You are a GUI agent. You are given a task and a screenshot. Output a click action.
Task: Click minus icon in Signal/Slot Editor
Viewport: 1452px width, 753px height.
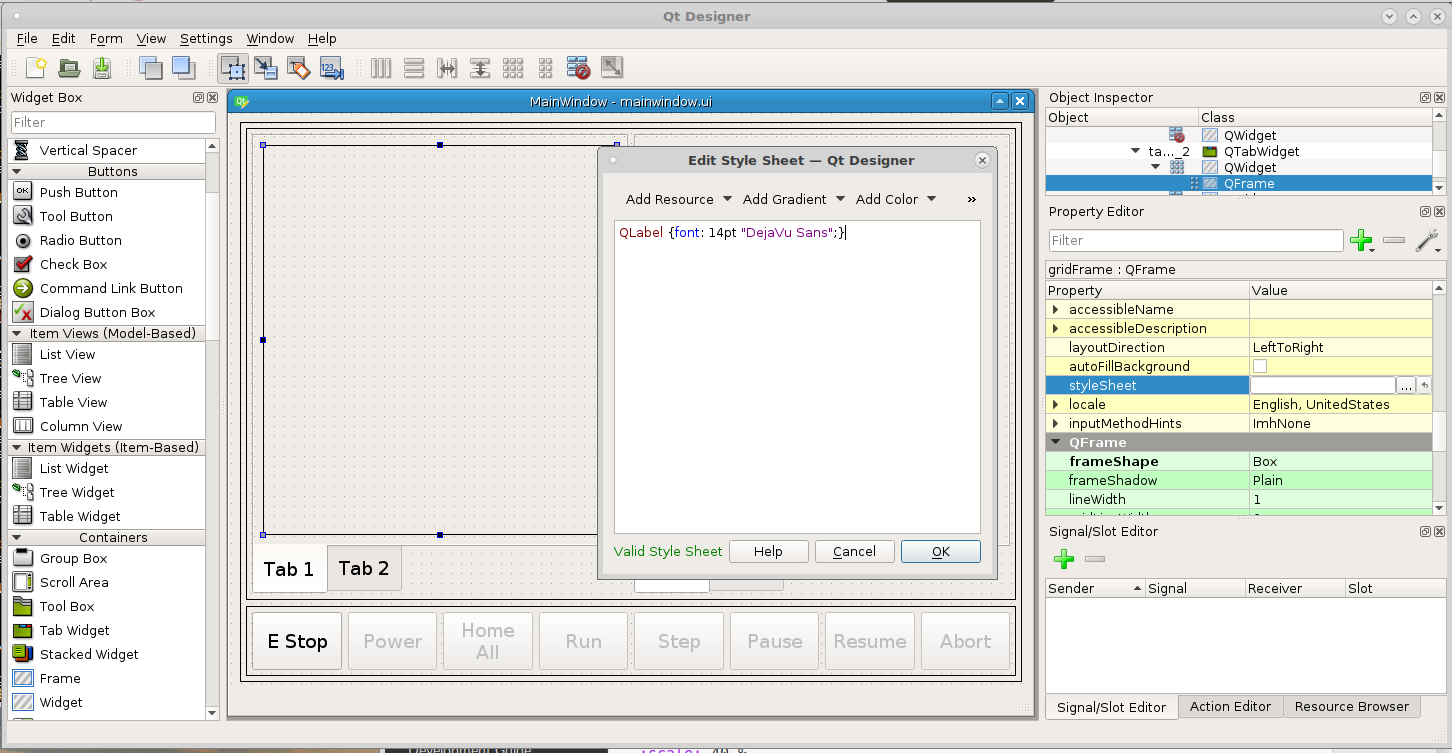(x=1095, y=560)
